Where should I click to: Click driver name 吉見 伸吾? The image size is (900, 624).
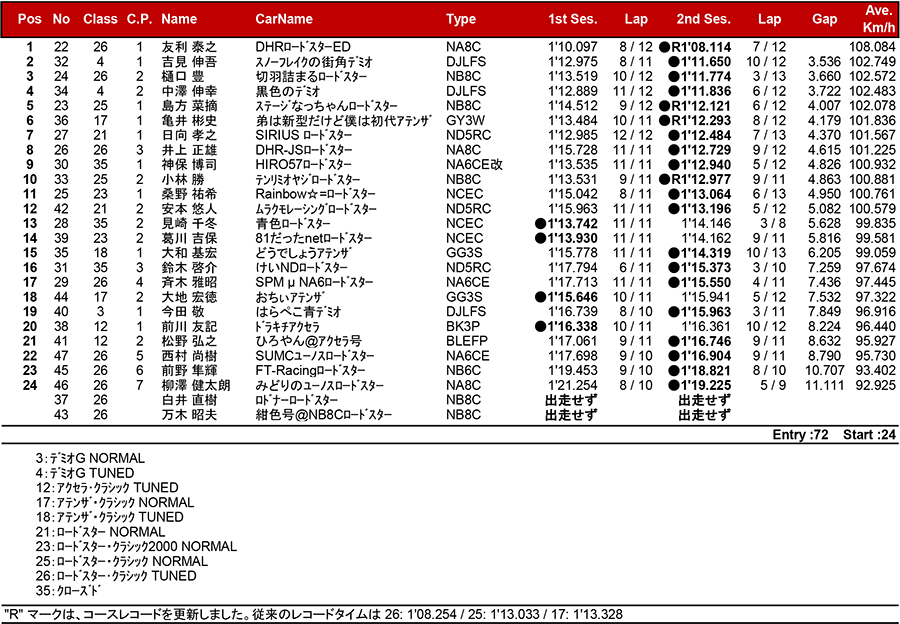click(x=189, y=62)
